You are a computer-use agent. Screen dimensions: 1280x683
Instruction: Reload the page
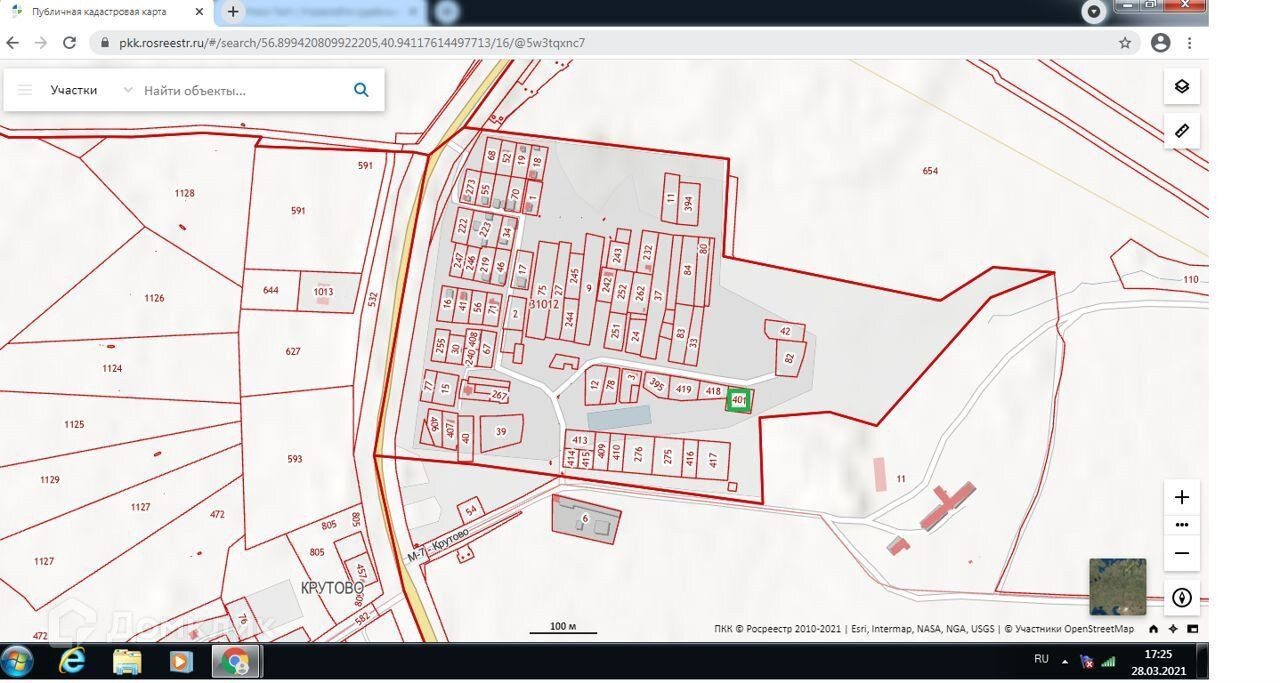pyautogui.click(x=69, y=43)
